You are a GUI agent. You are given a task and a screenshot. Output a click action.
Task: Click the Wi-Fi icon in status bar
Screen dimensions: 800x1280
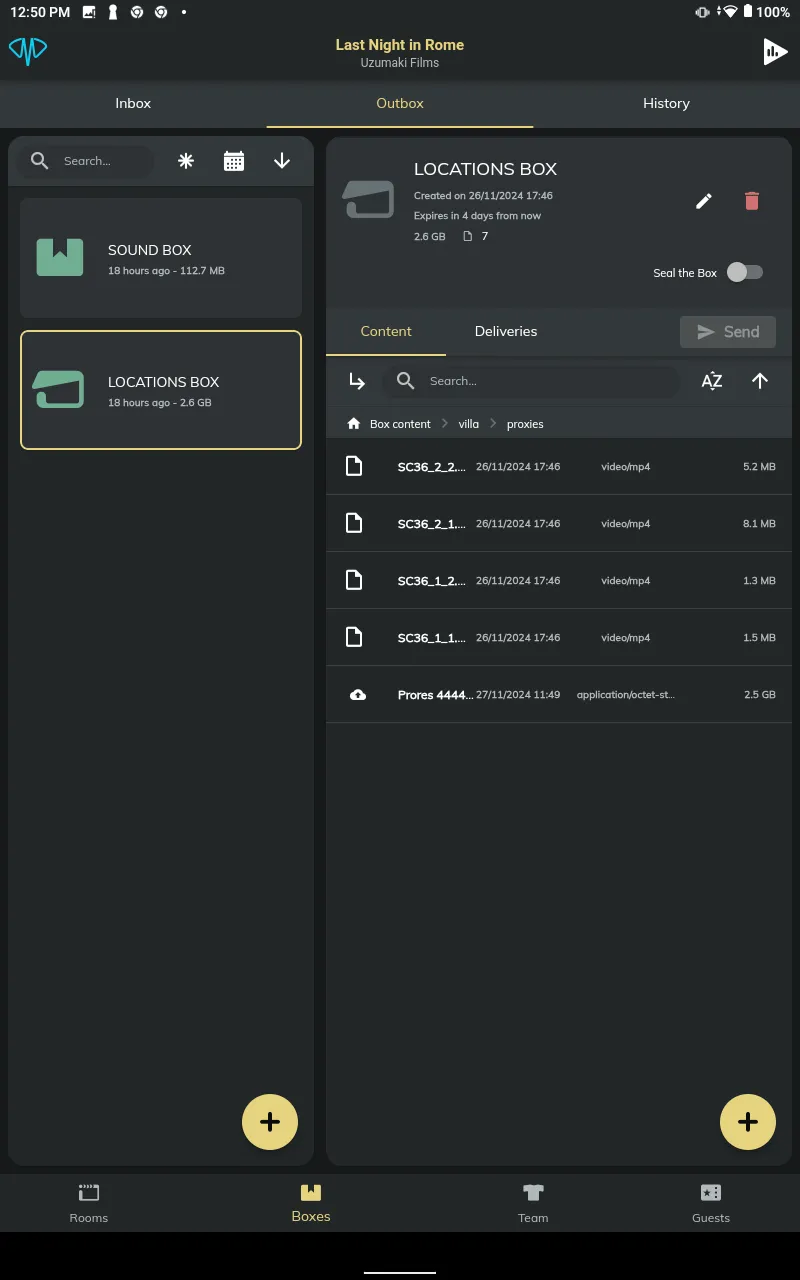[730, 12]
